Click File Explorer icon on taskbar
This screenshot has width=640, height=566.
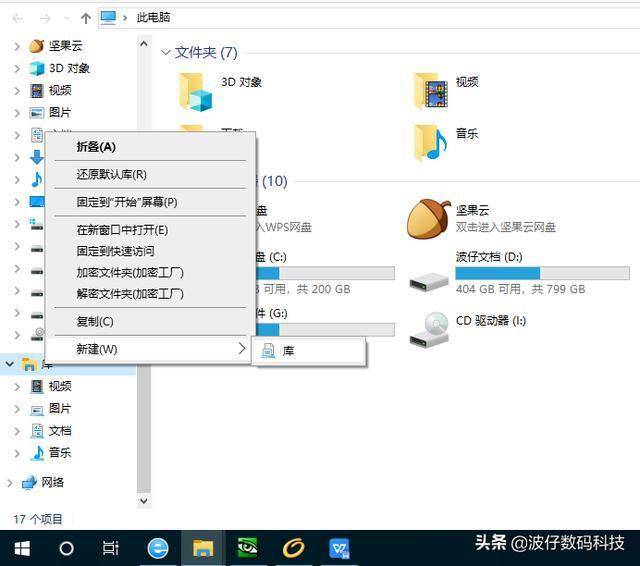203,548
